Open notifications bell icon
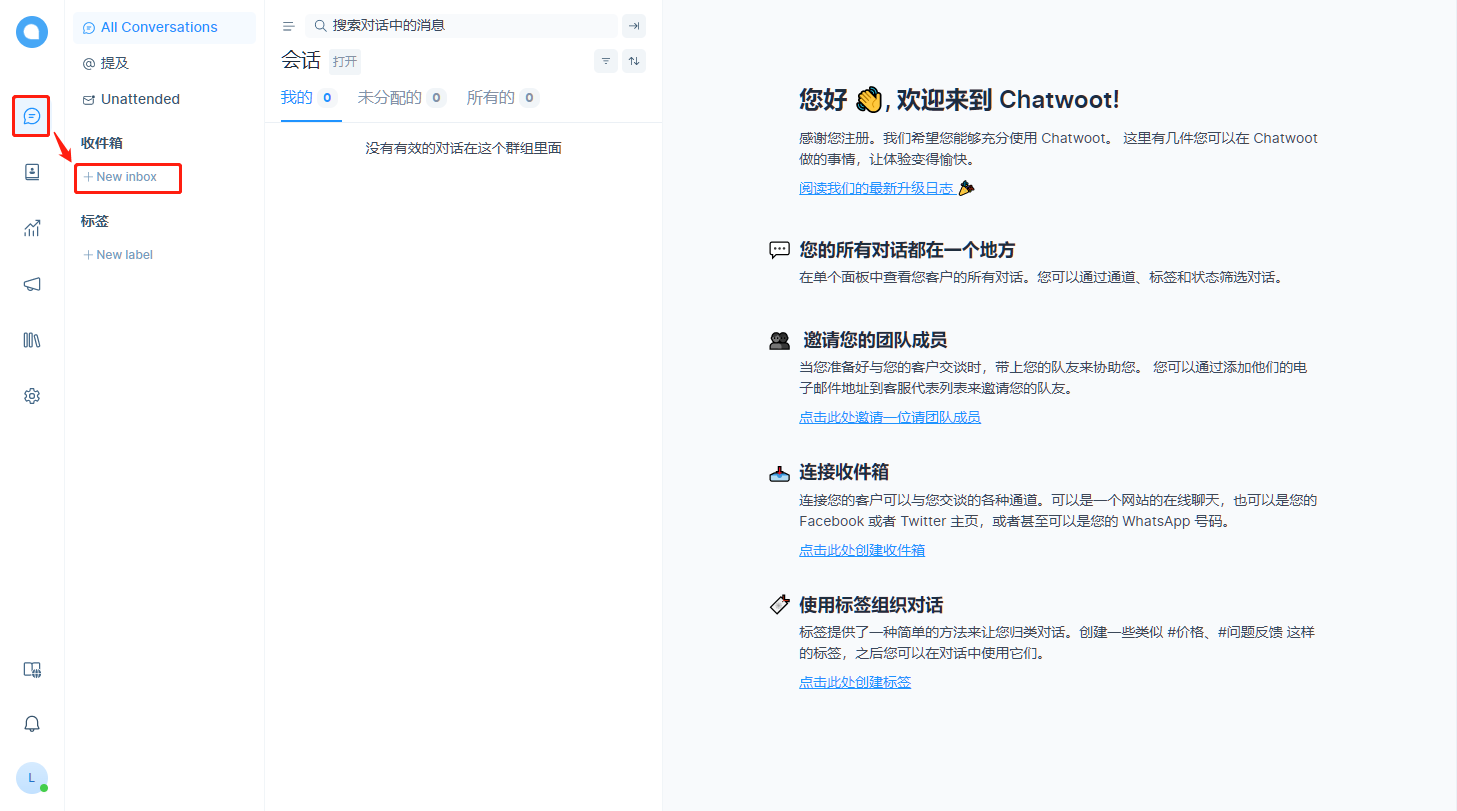 pyautogui.click(x=32, y=724)
